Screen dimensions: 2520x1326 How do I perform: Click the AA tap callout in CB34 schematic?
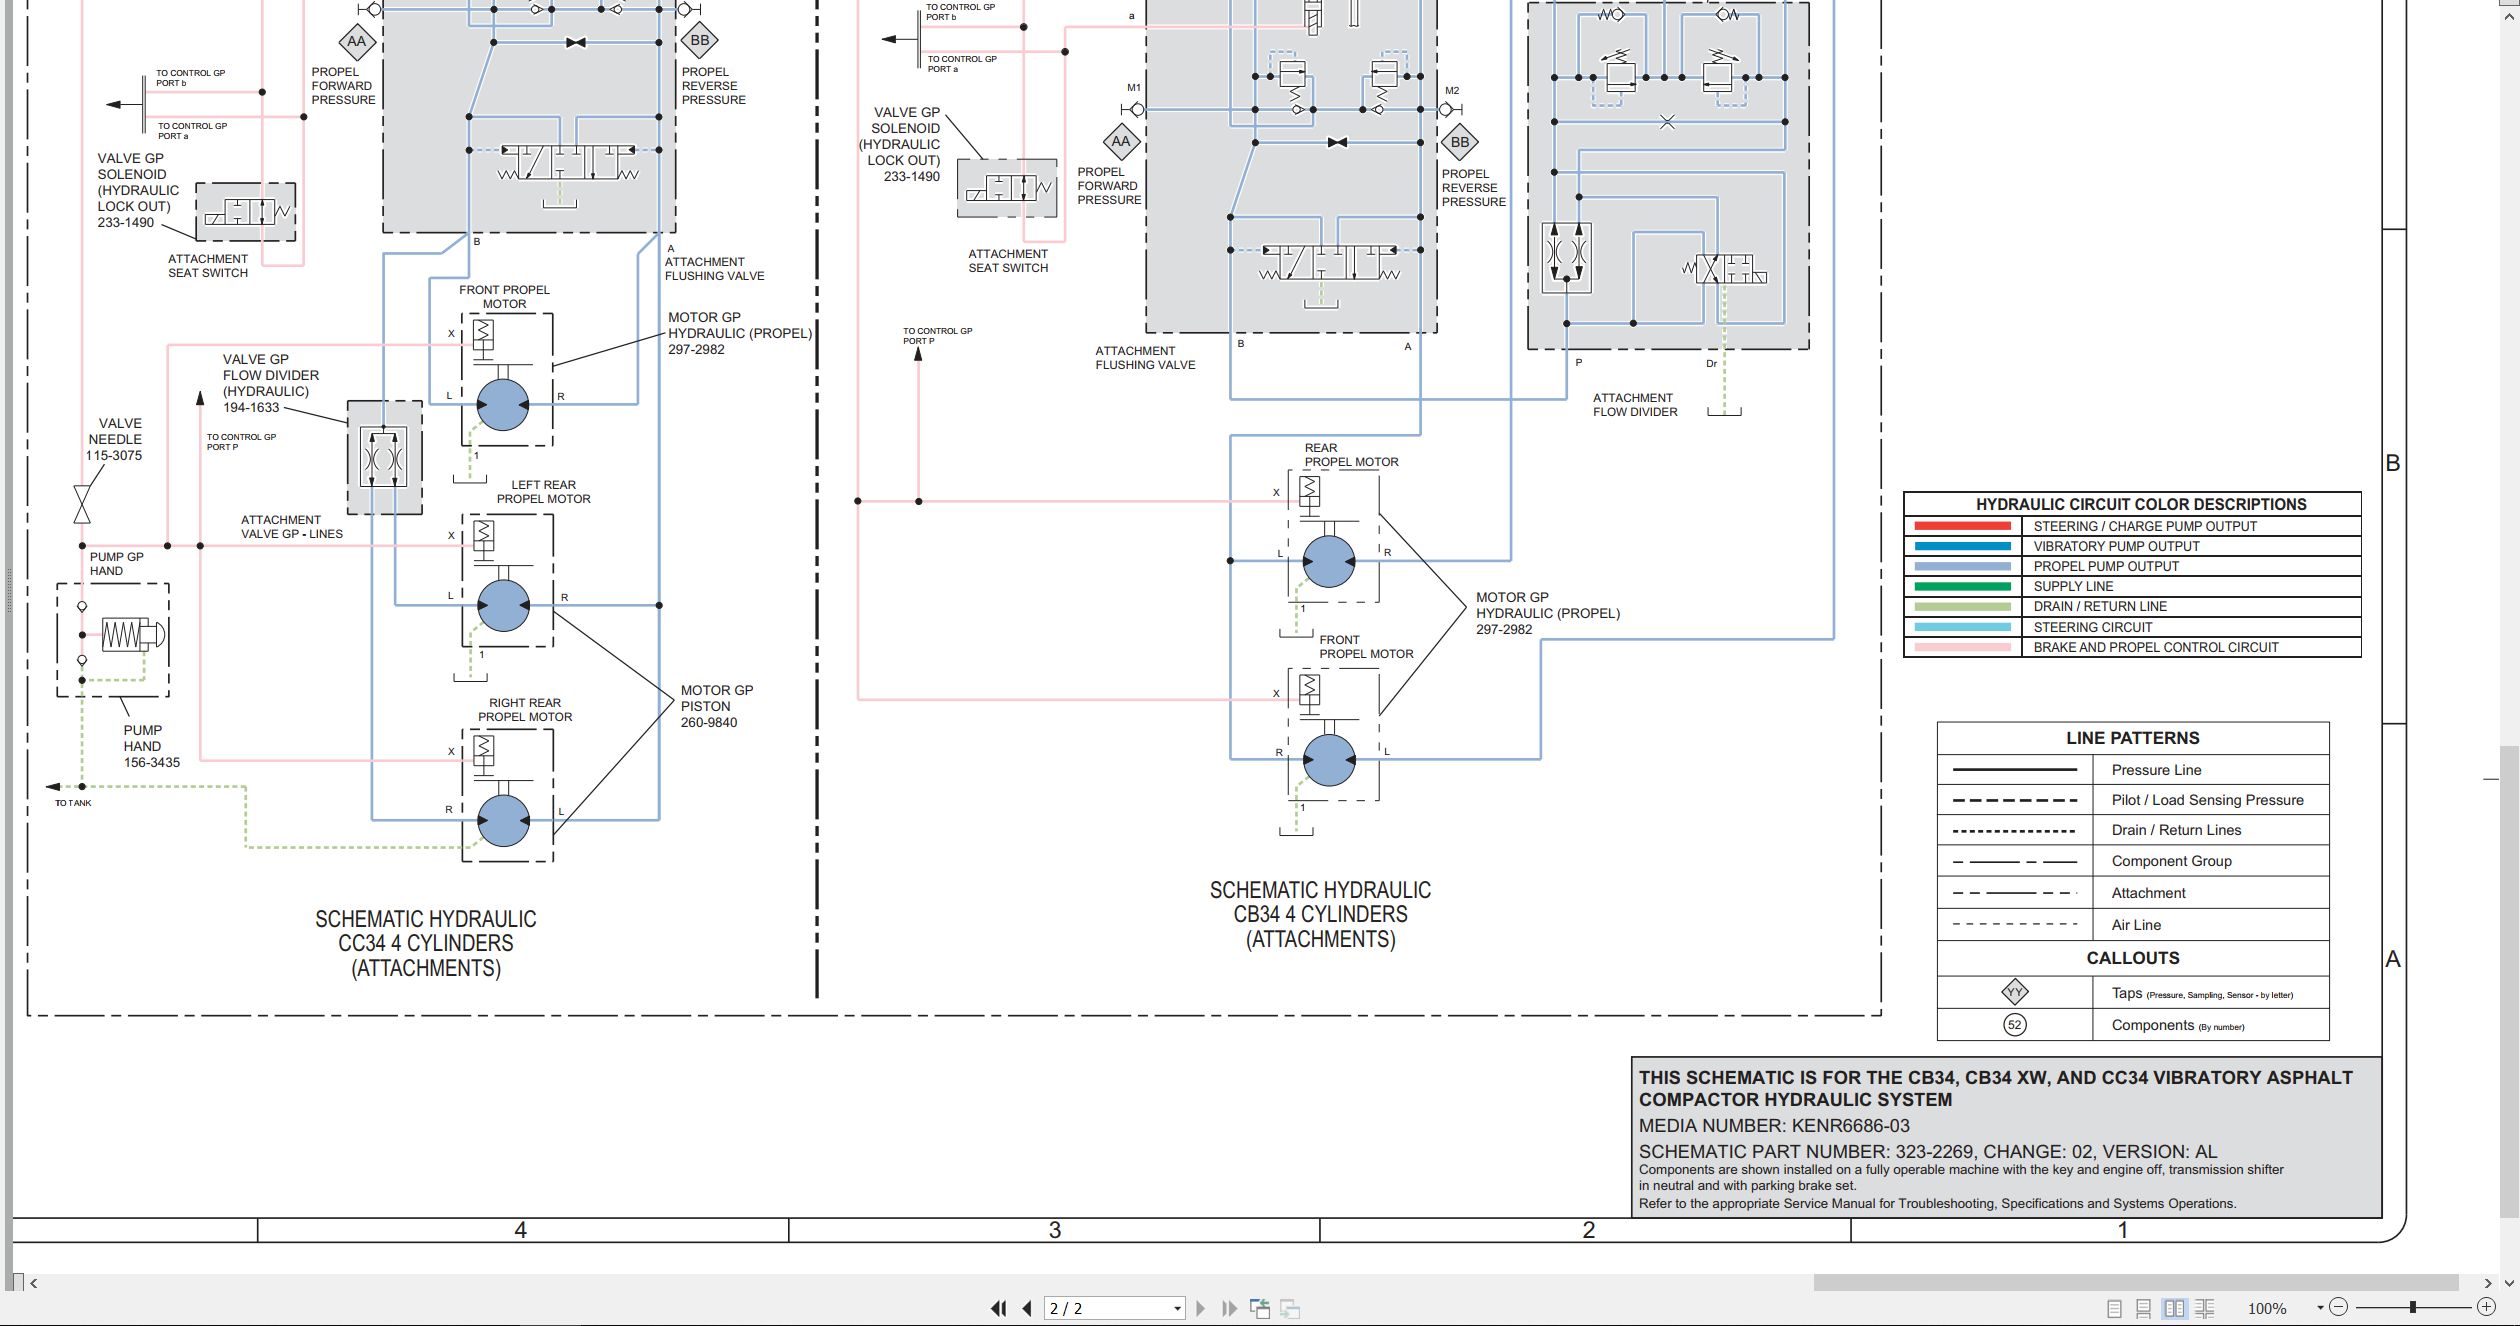(x=1121, y=141)
